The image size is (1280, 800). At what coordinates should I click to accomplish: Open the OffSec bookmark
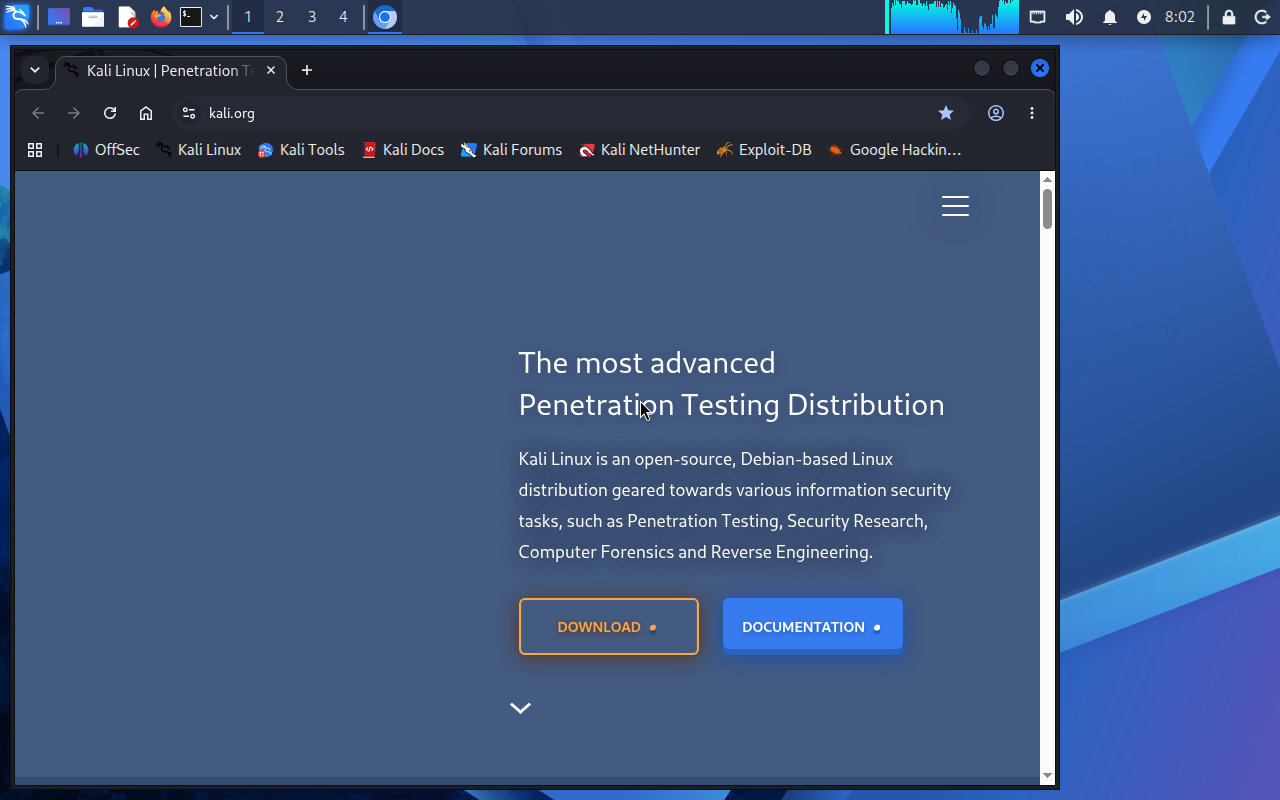point(106,150)
